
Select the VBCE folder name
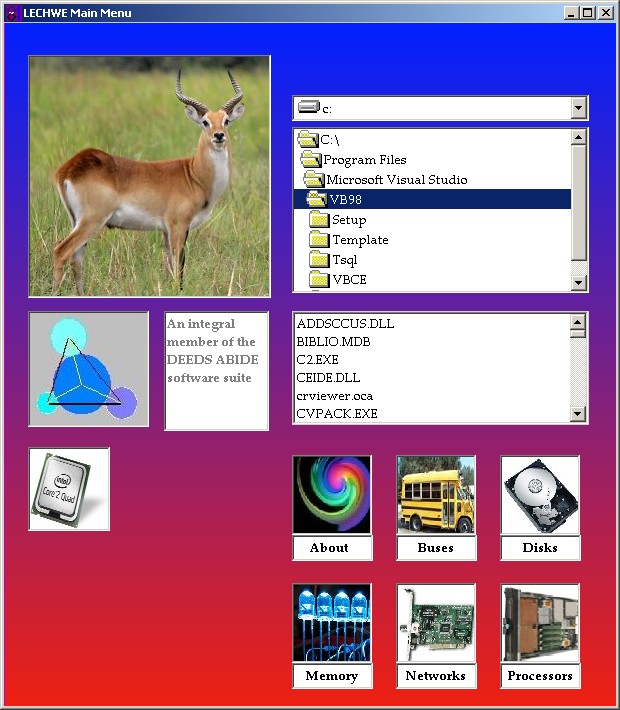[x=350, y=280]
